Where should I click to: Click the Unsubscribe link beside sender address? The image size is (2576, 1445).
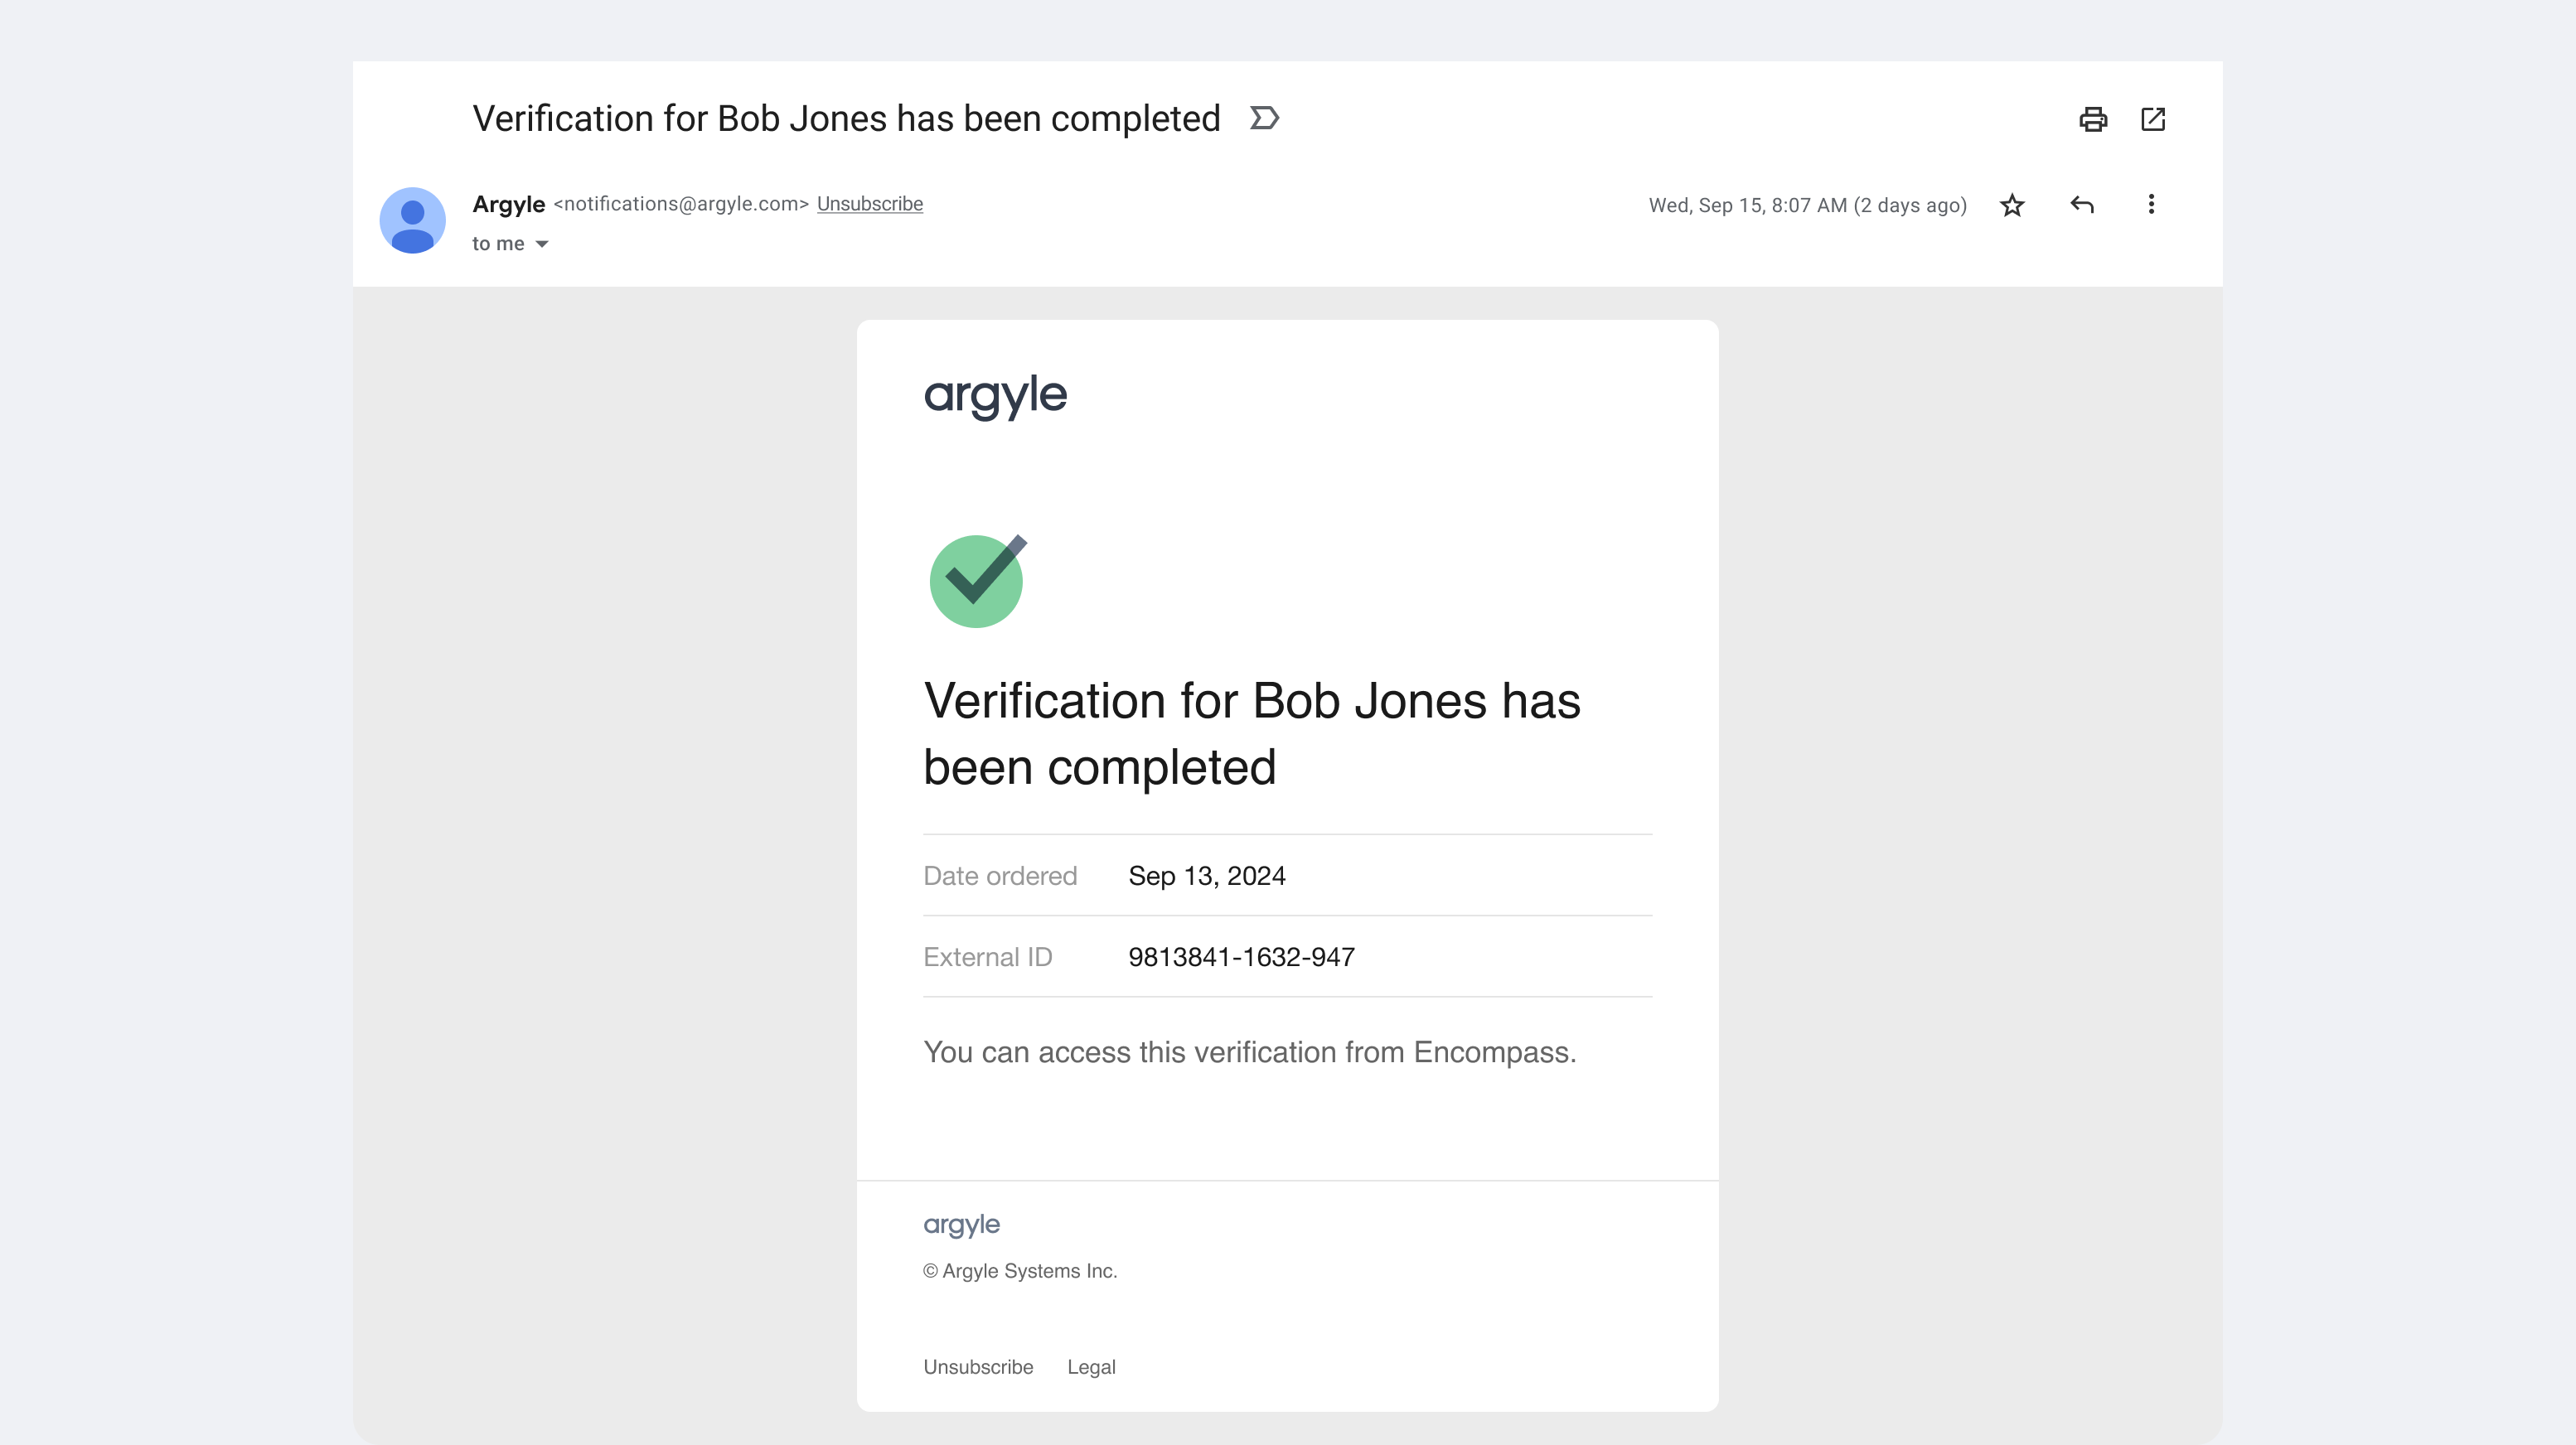point(869,204)
